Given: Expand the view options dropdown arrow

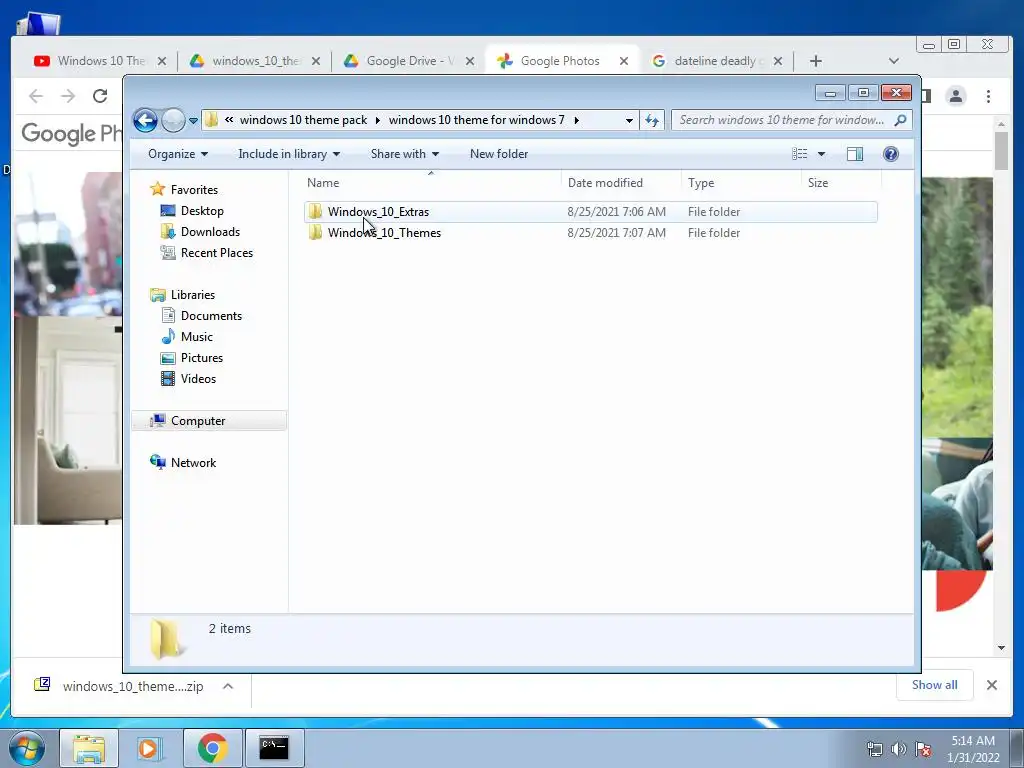Looking at the screenshot, I should 822,154.
